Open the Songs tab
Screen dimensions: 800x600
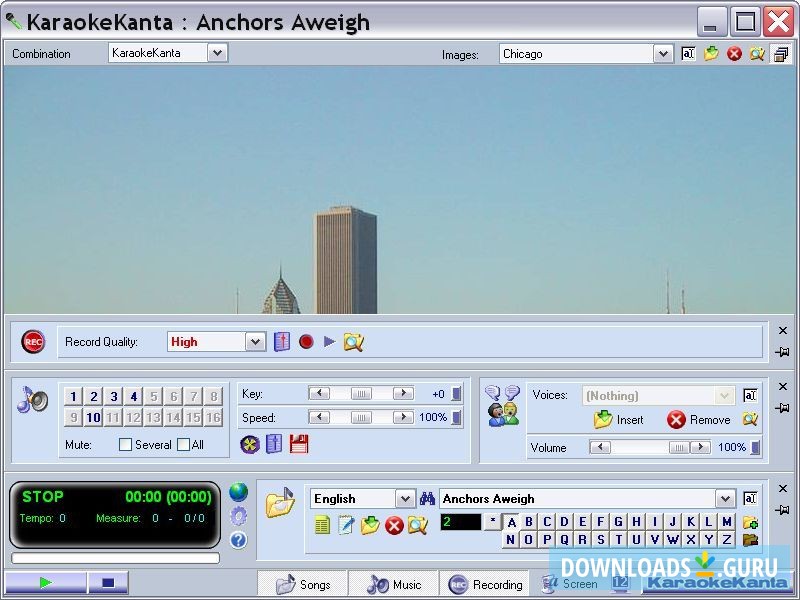[x=305, y=584]
